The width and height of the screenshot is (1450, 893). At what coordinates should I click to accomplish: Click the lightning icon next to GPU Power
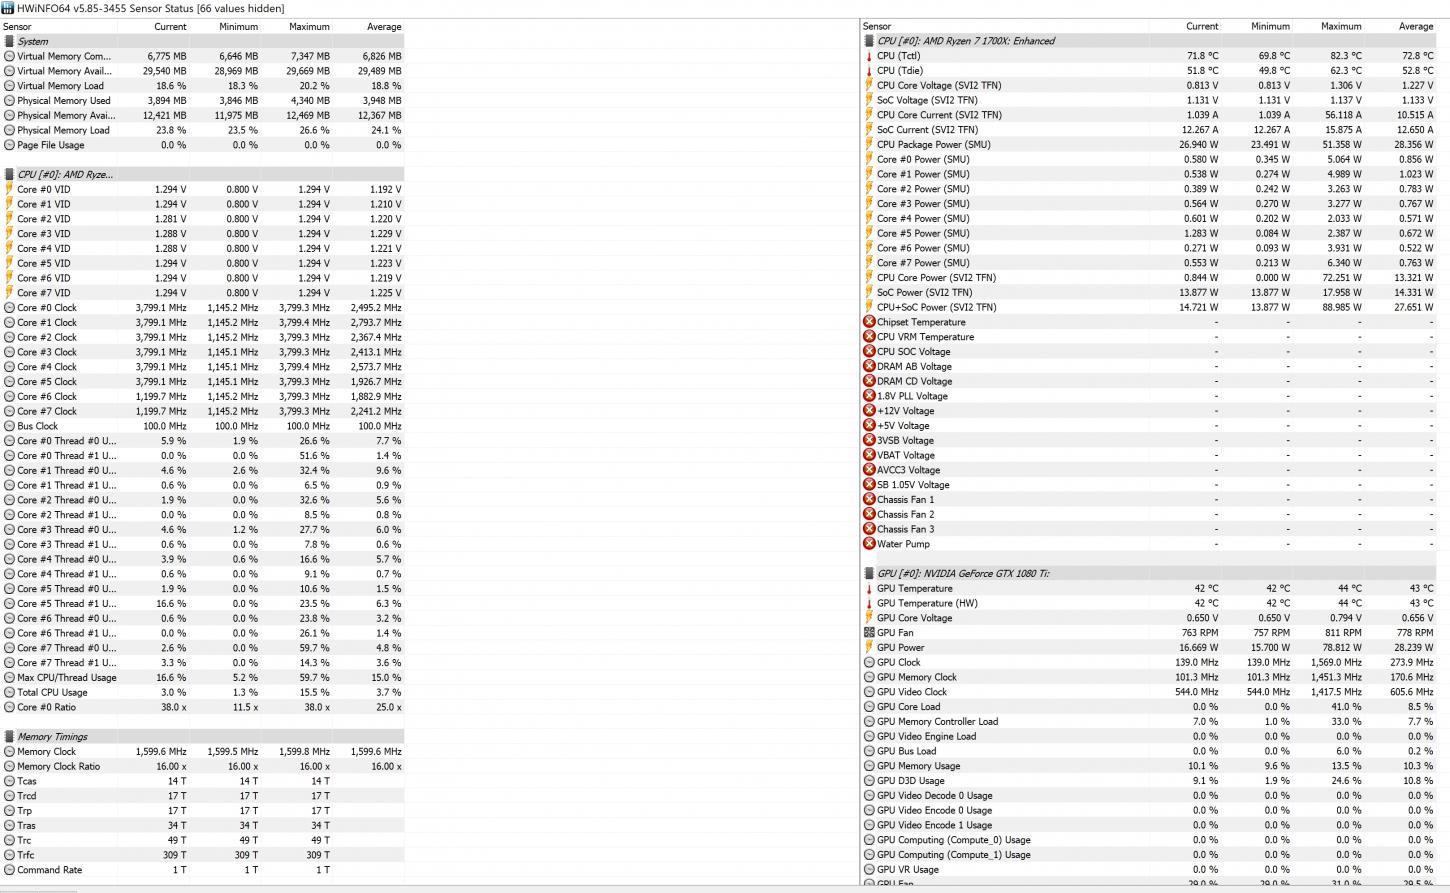pos(869,648)
